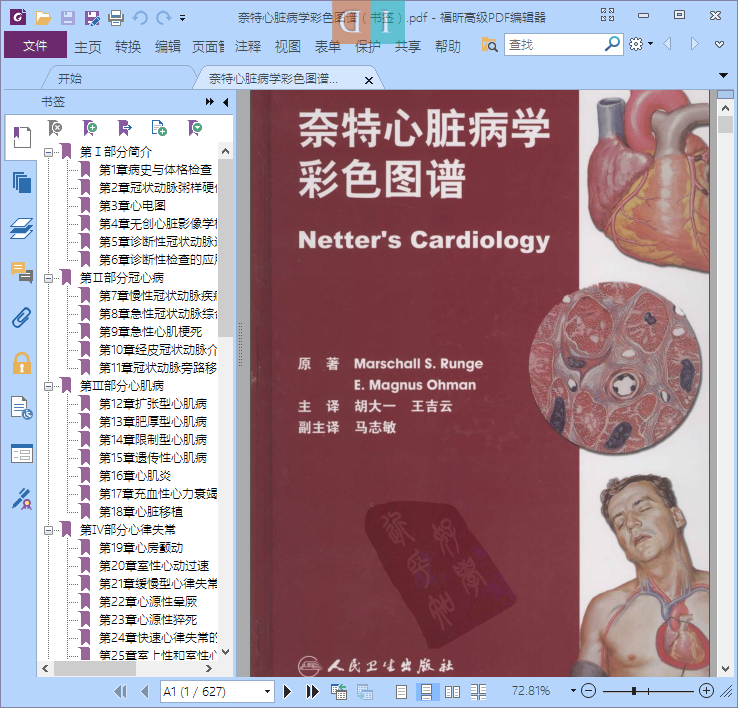The image size is (738, 708).
Task: Zoom in with the plus button
Action: point(706,691)
